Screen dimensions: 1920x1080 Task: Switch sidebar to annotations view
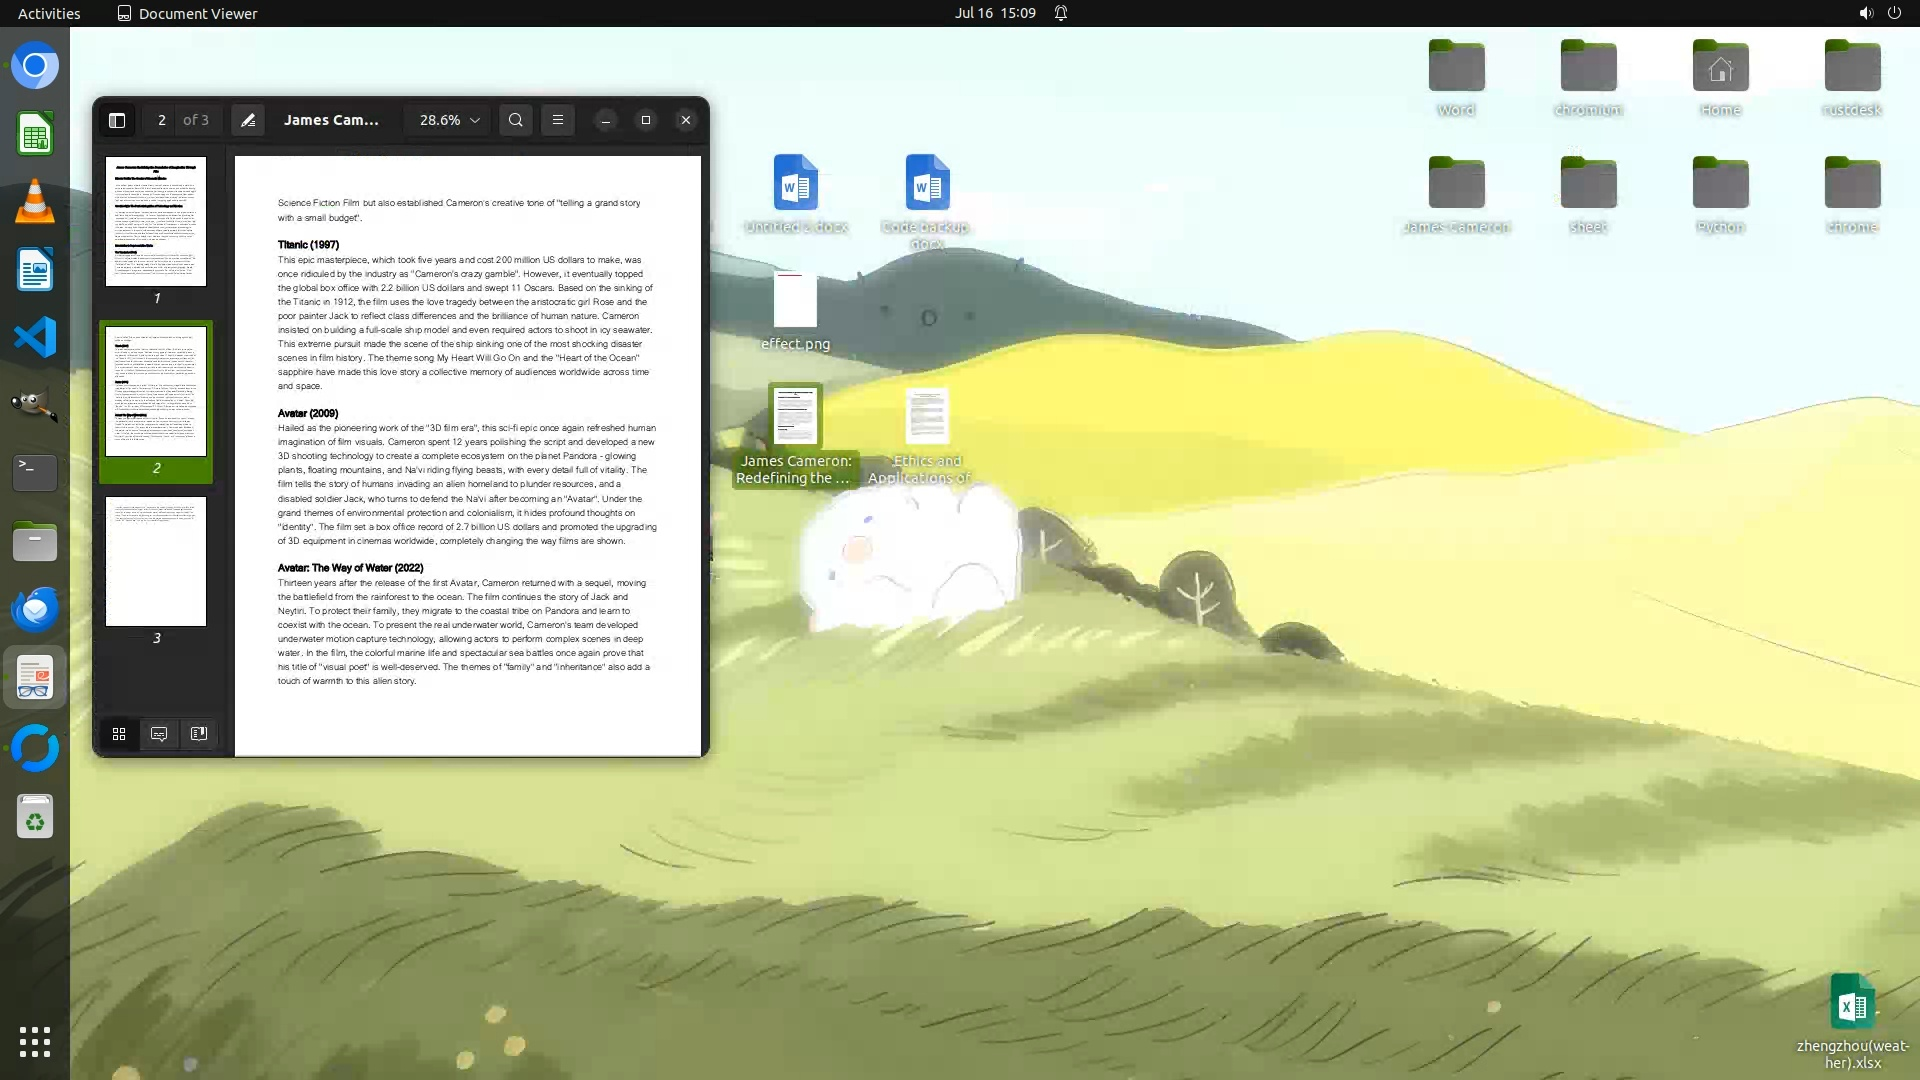pyautogui.click(x=159, y=734)
